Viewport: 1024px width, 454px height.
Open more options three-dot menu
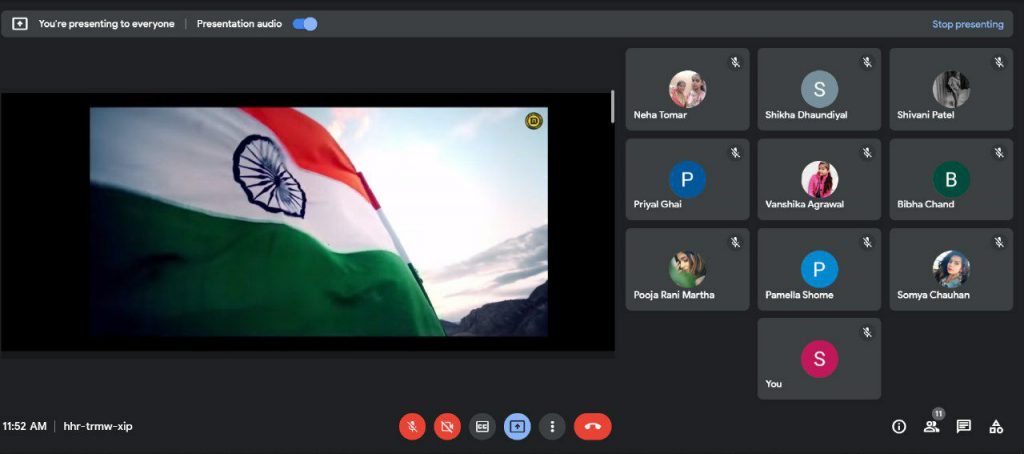(x=552, y=427)
